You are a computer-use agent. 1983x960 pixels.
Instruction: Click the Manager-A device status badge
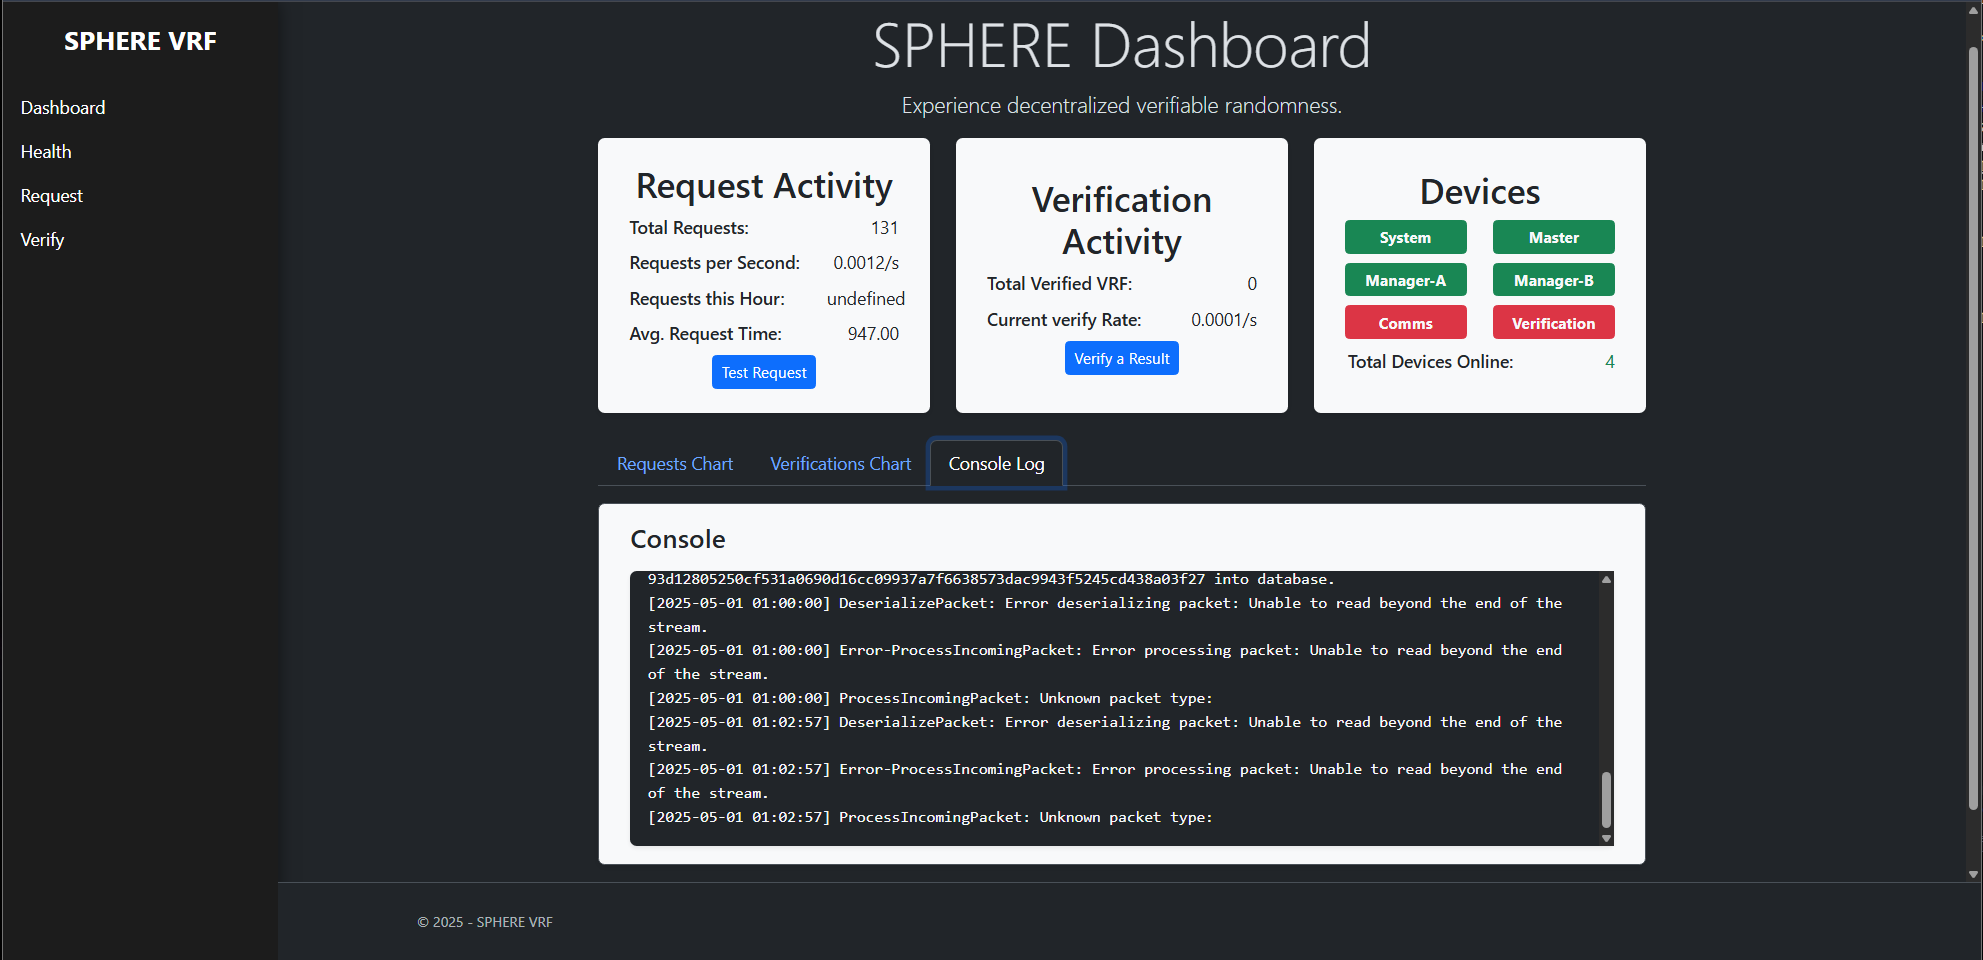[x=1405, y=280]
